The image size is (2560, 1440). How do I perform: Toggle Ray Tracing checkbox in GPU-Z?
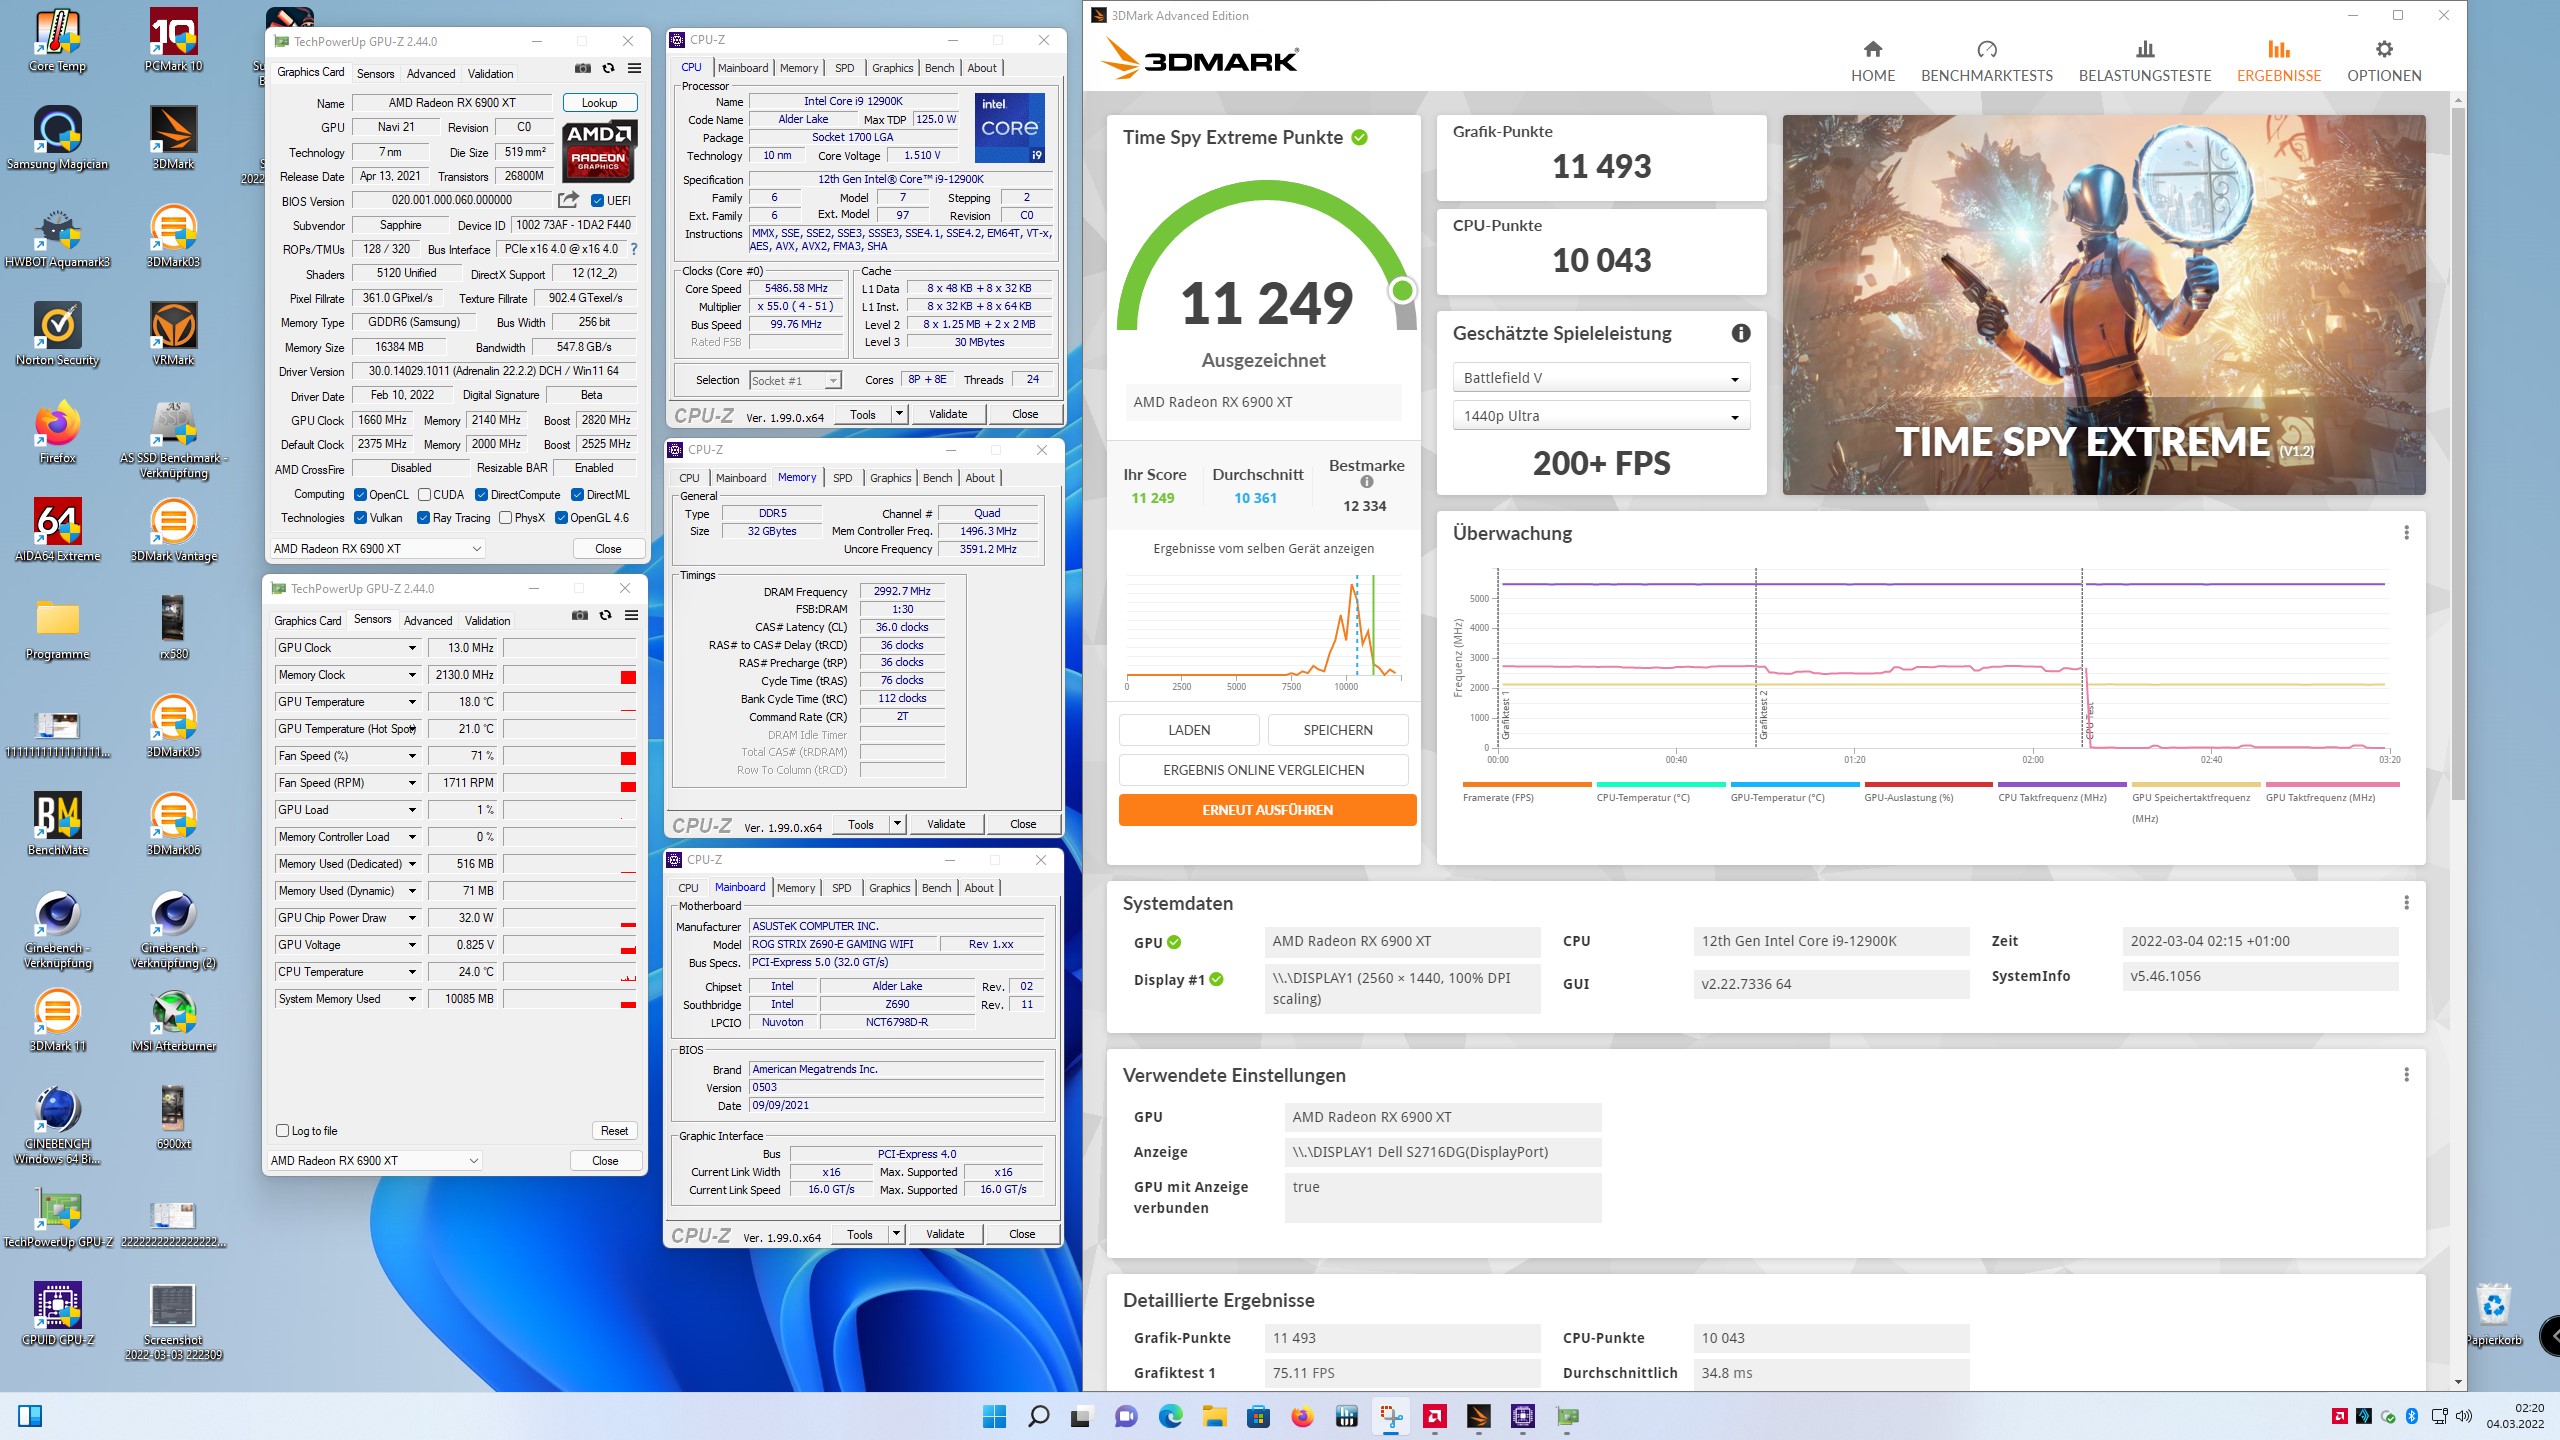[x=423, y=518]
